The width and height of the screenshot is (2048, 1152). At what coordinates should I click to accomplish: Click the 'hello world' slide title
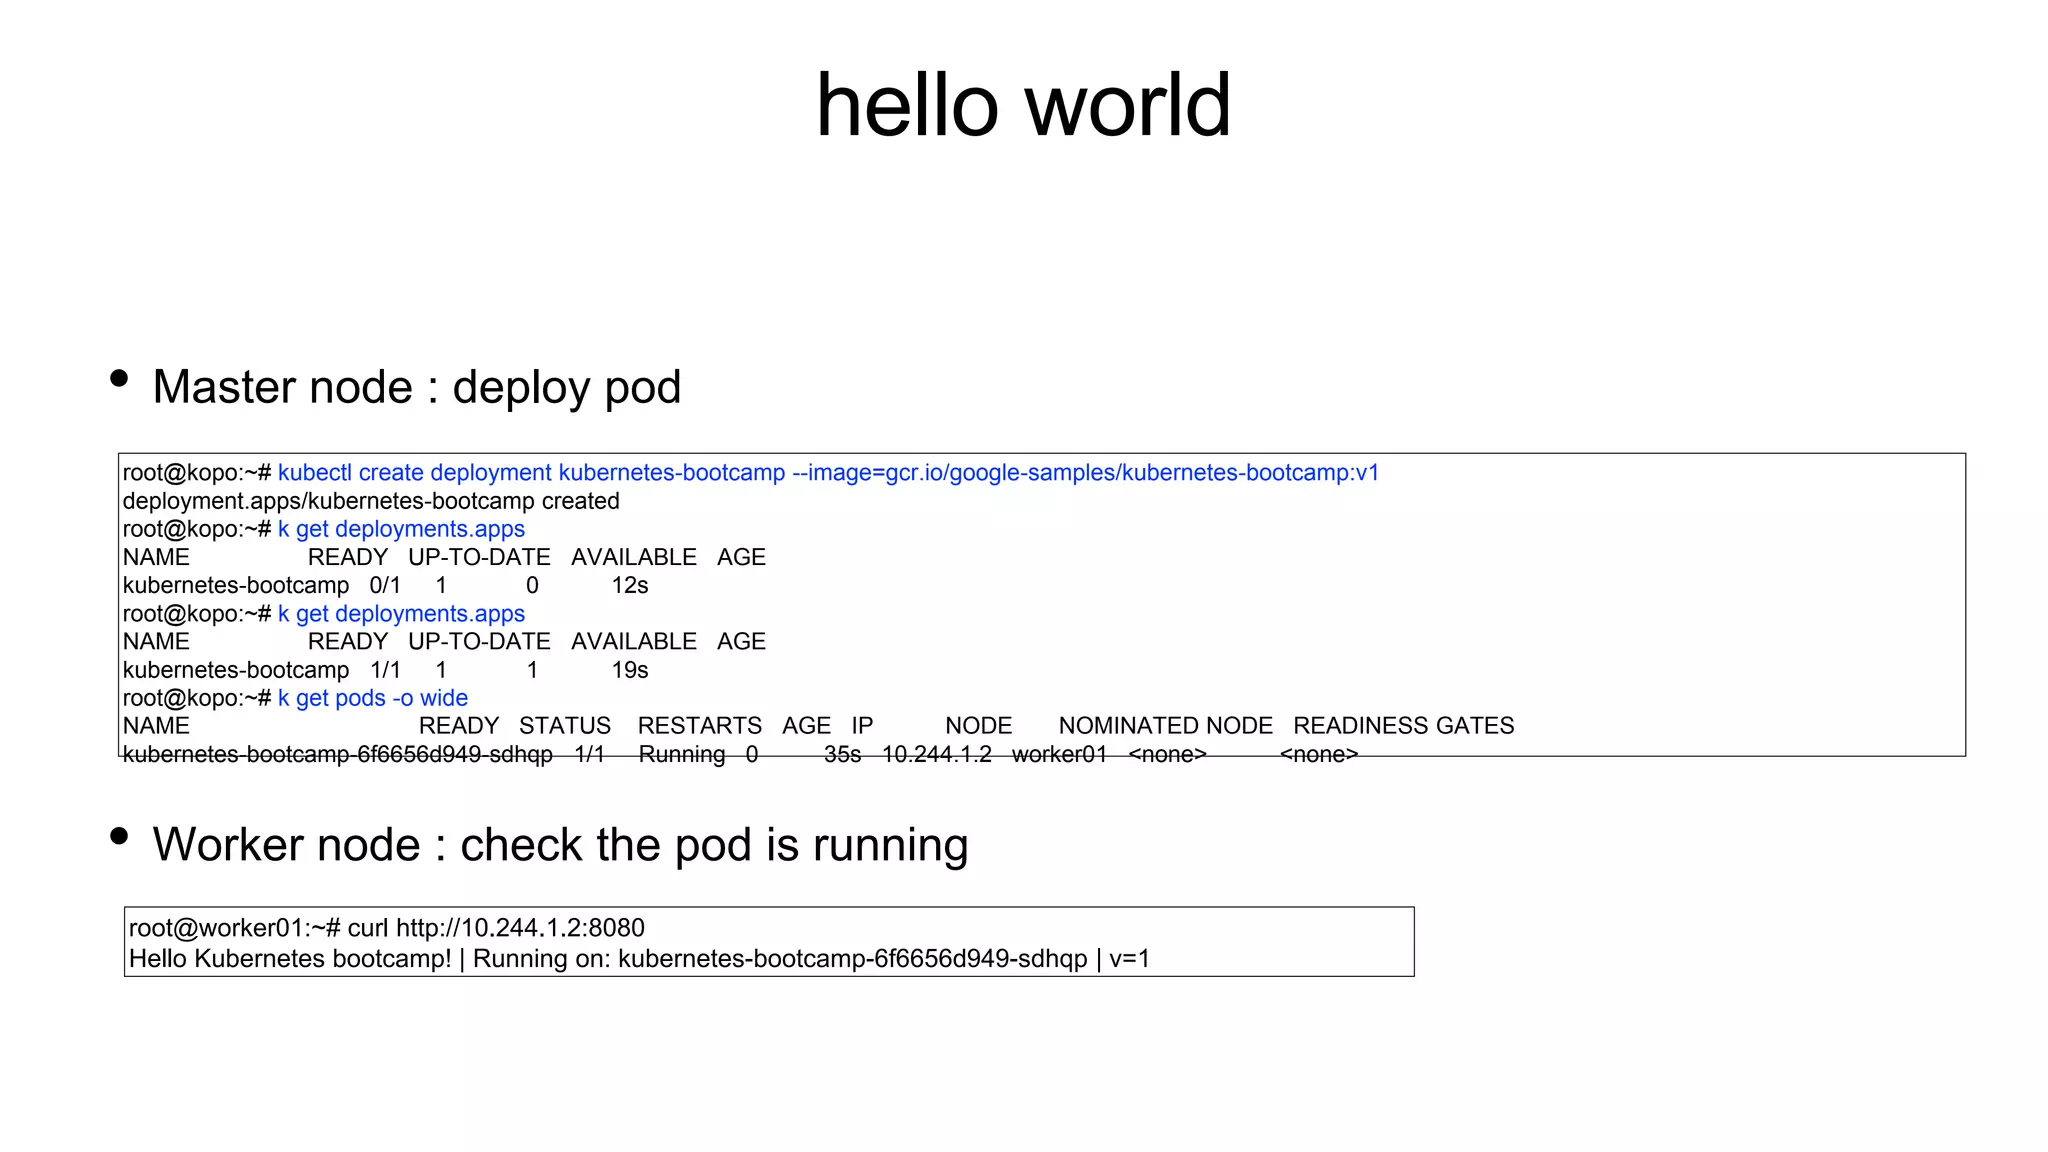[1023, 106]
